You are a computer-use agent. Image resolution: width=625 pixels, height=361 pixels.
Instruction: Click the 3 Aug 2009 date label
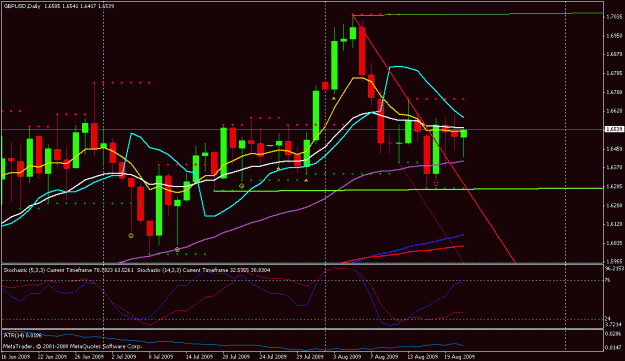(x=348, y=357)
